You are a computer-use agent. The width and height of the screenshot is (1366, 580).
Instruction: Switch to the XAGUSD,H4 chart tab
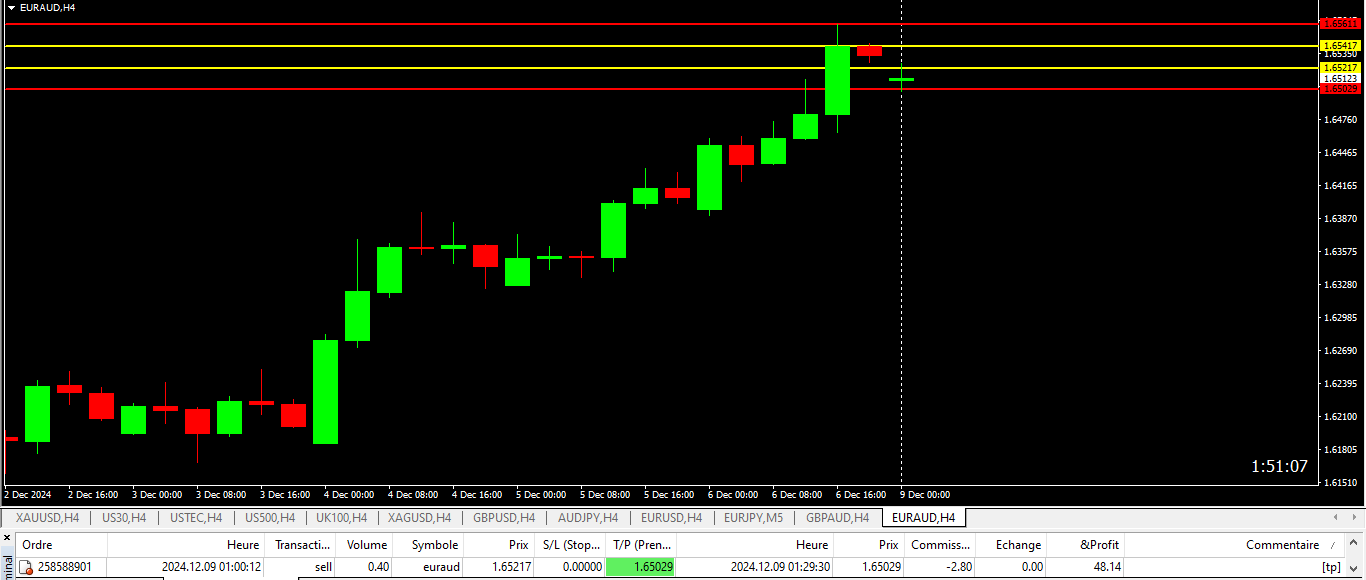419,518
